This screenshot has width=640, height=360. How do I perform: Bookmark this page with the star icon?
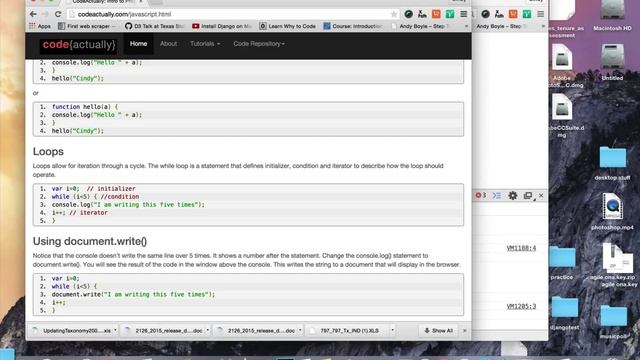(394, 14)
